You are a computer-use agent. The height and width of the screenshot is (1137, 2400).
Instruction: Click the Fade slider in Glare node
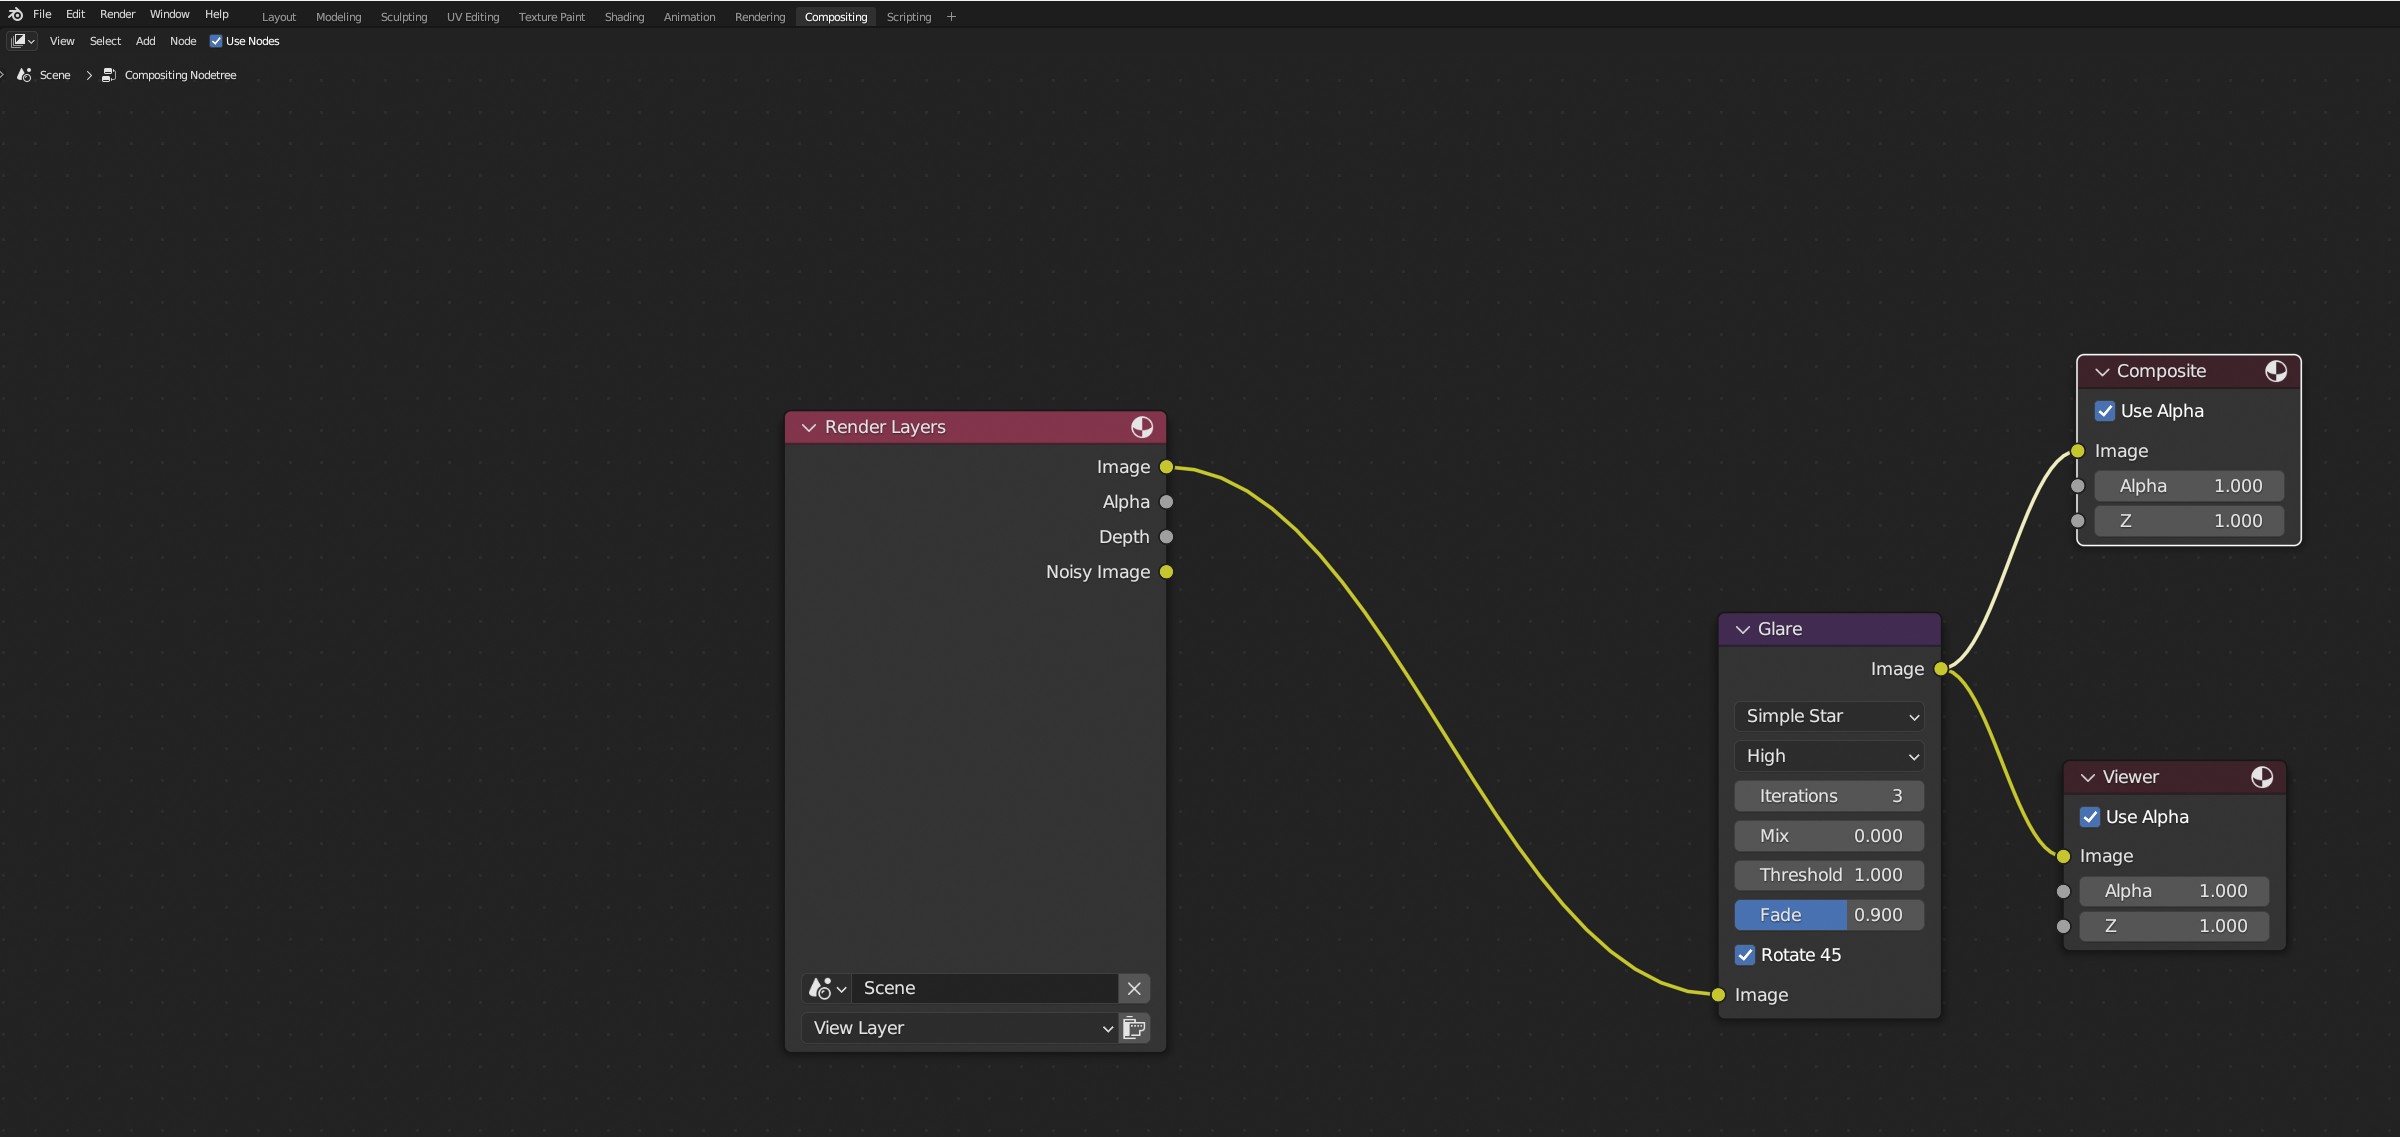(1829, 915)
